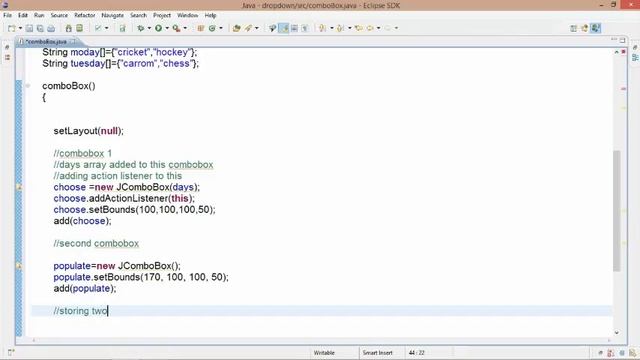Collapse the comboBox() constructor fold marker
The height and width of the screenshot is (360, 640).
coord(28,86)
